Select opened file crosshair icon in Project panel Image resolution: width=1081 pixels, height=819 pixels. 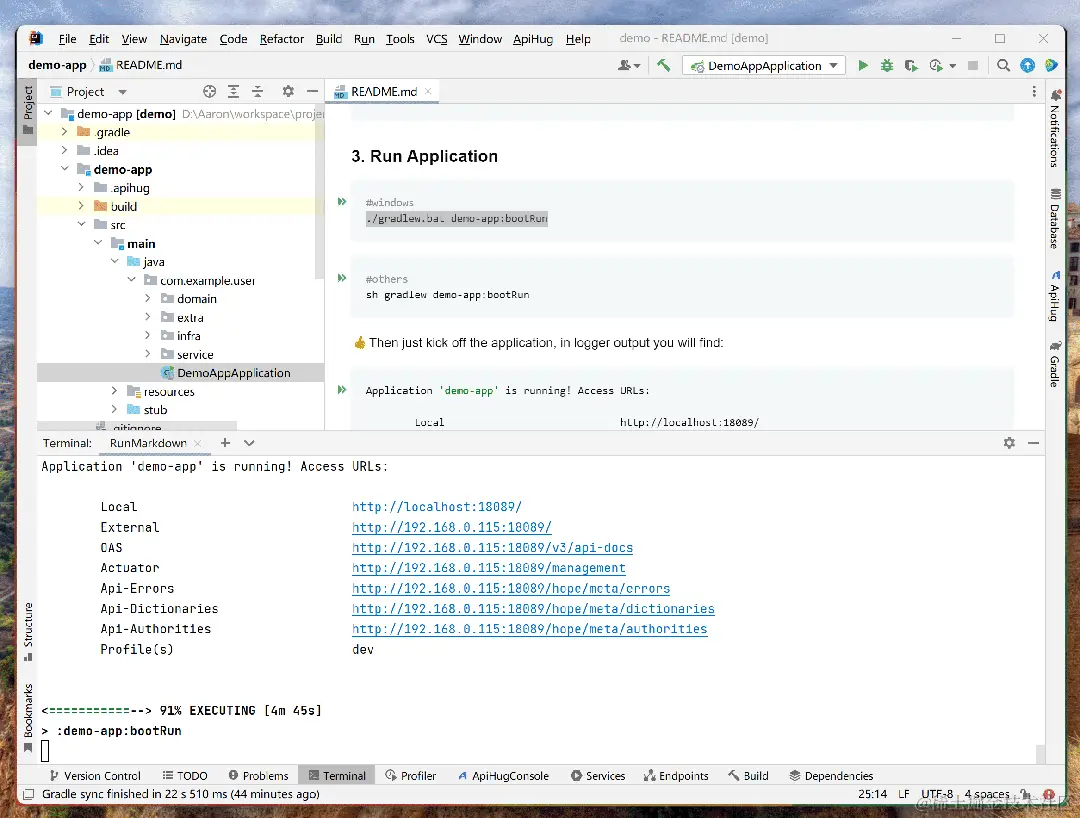[210, 92]
